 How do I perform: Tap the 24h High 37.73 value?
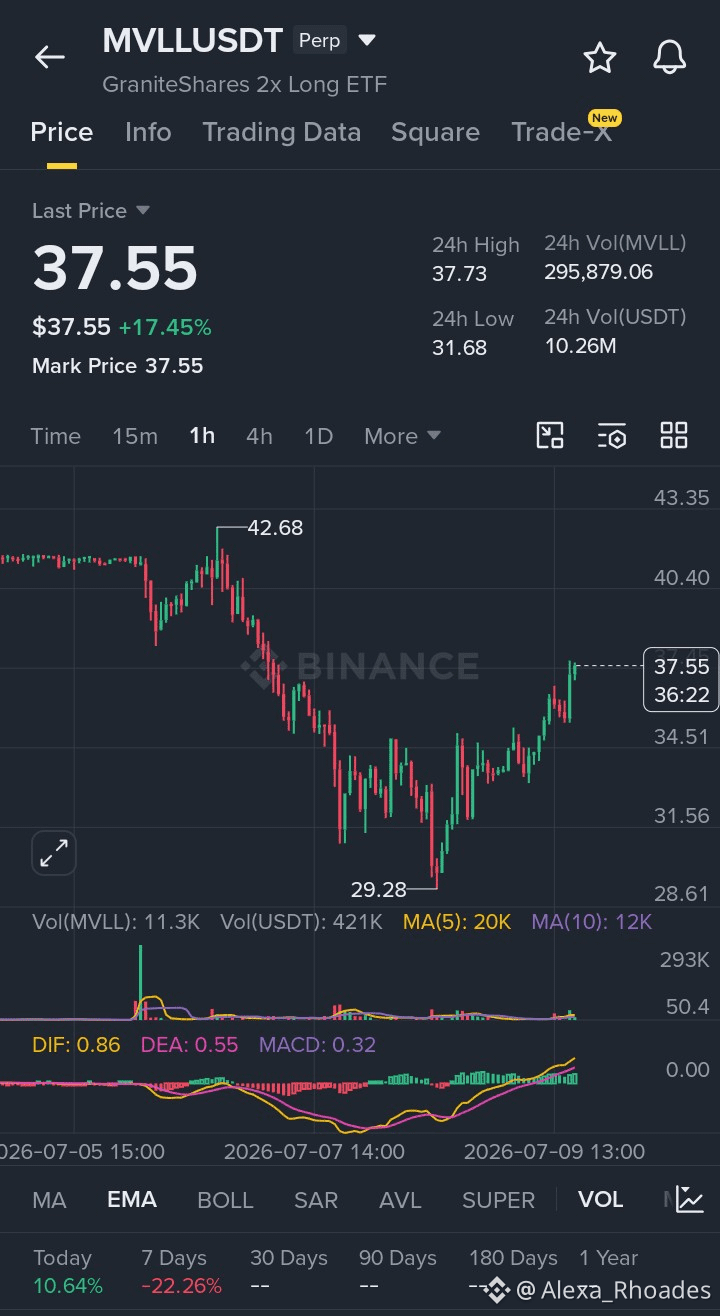click(460, 273)
